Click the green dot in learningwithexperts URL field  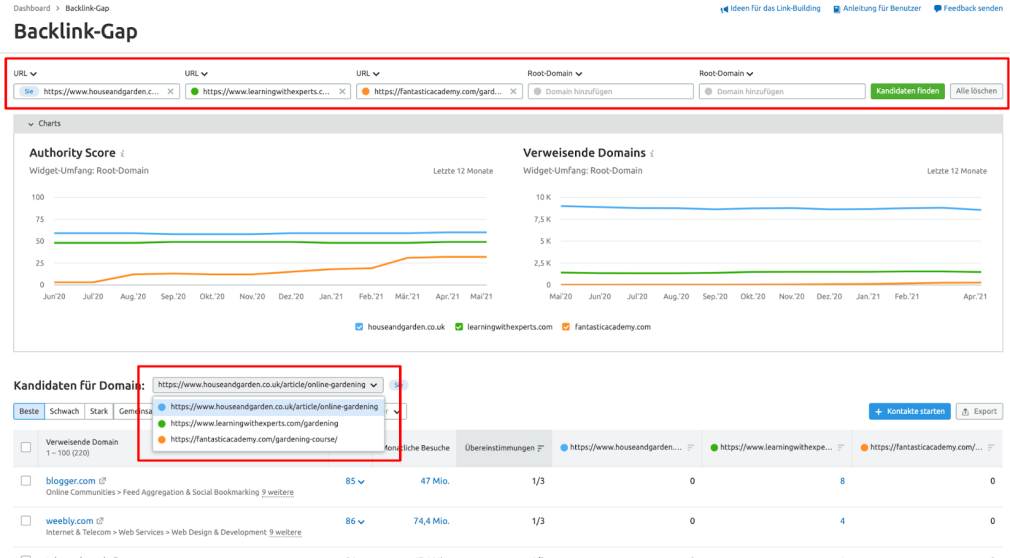point(195,91)
